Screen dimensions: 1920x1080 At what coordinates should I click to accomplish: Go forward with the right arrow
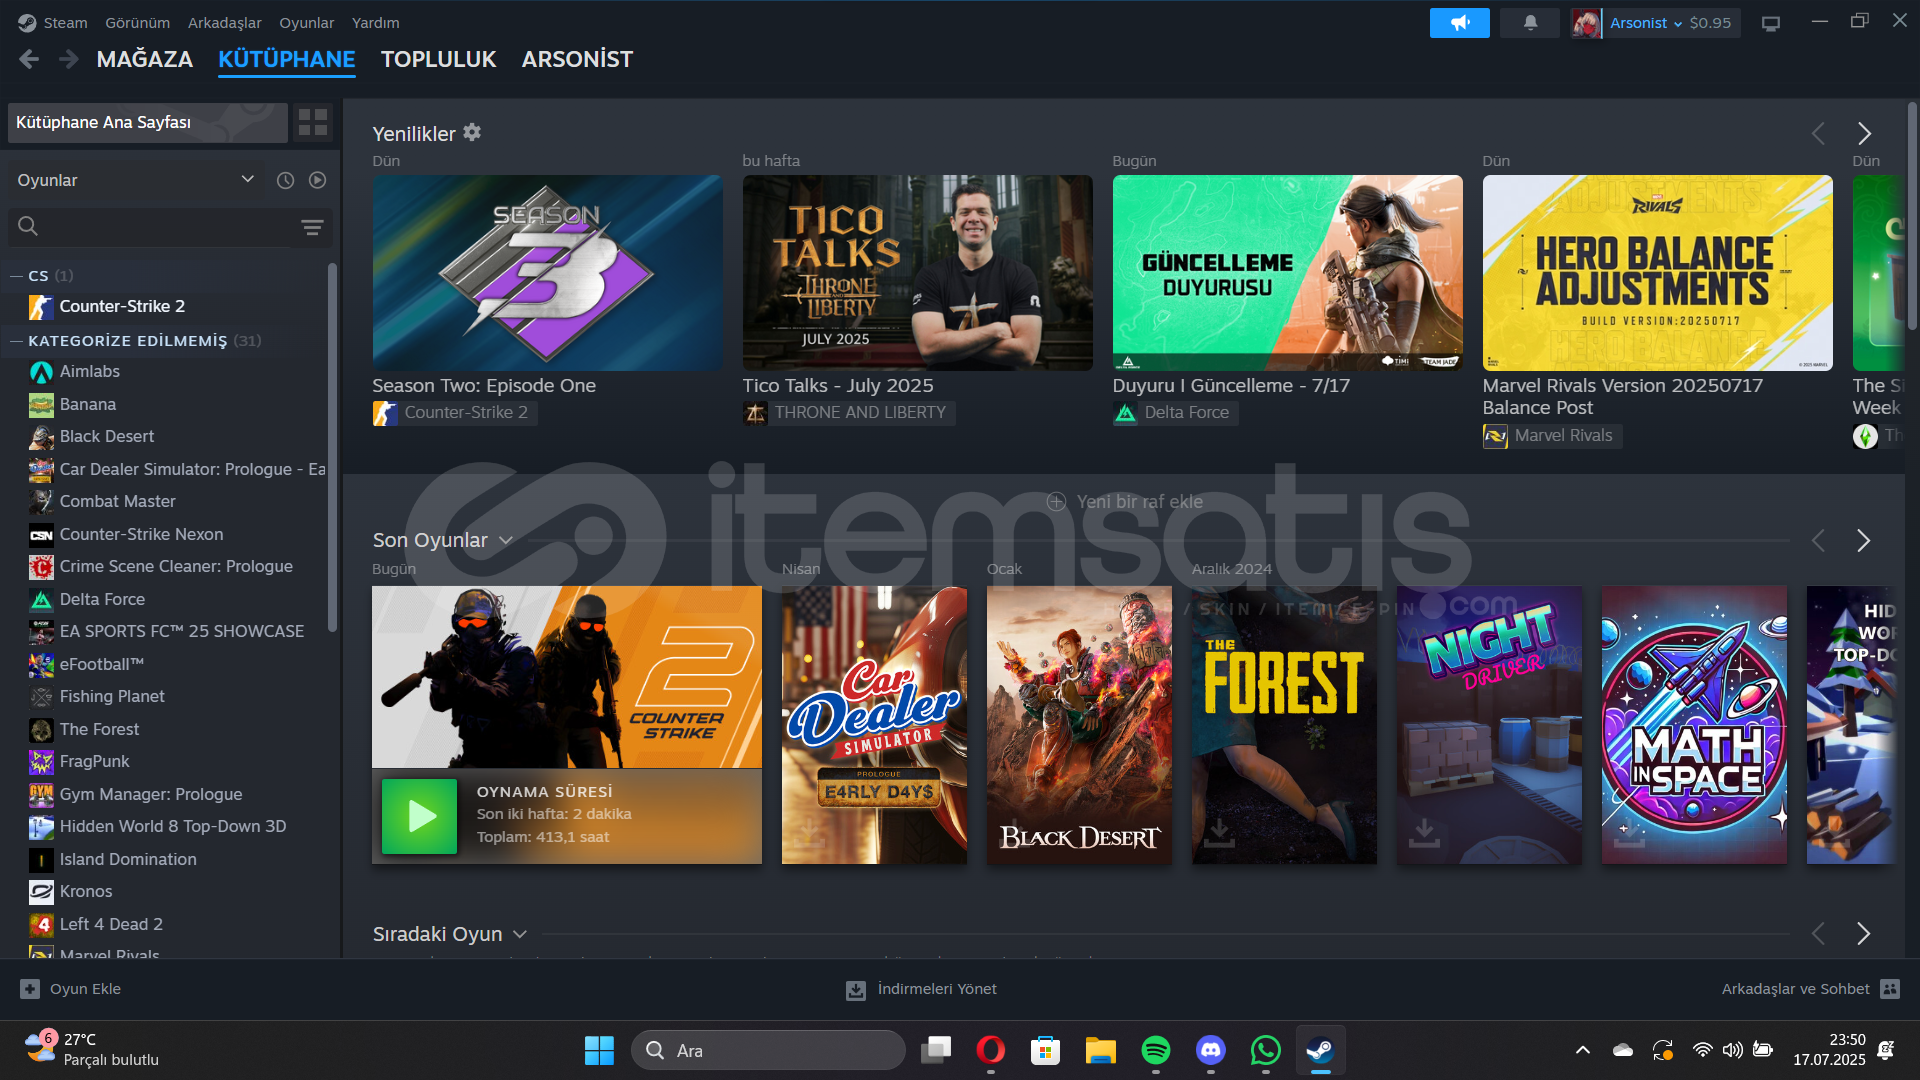coord(68,59)
